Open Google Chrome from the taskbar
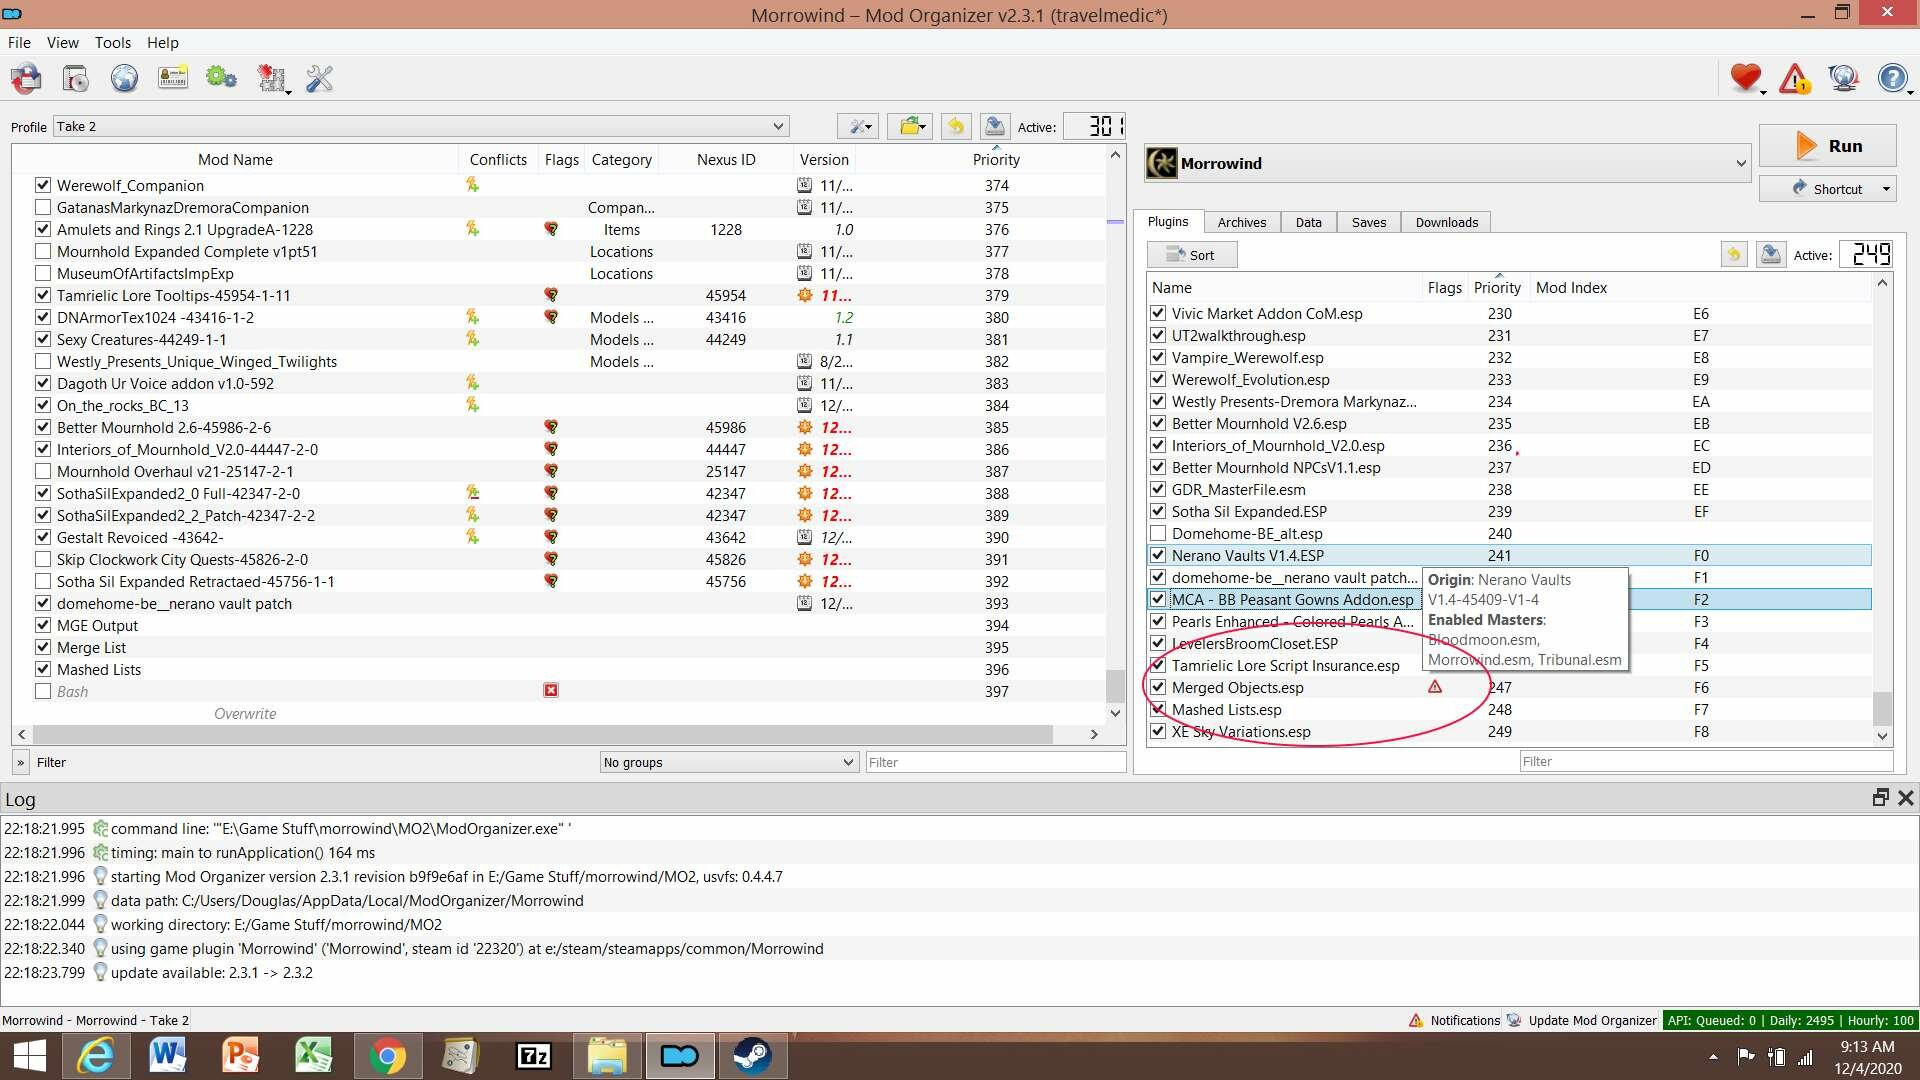This screenshot has height=1080, width=1920. [387, 1056]
